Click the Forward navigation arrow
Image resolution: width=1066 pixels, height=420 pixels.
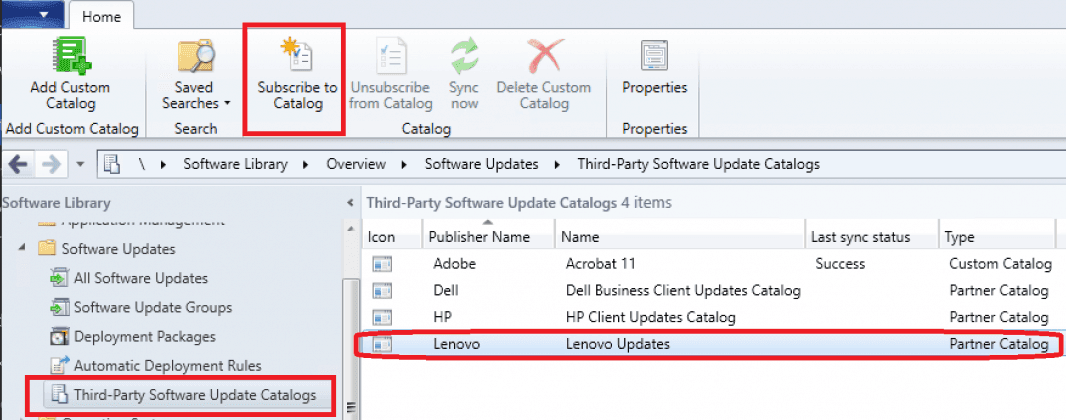[x=51, y=164]
